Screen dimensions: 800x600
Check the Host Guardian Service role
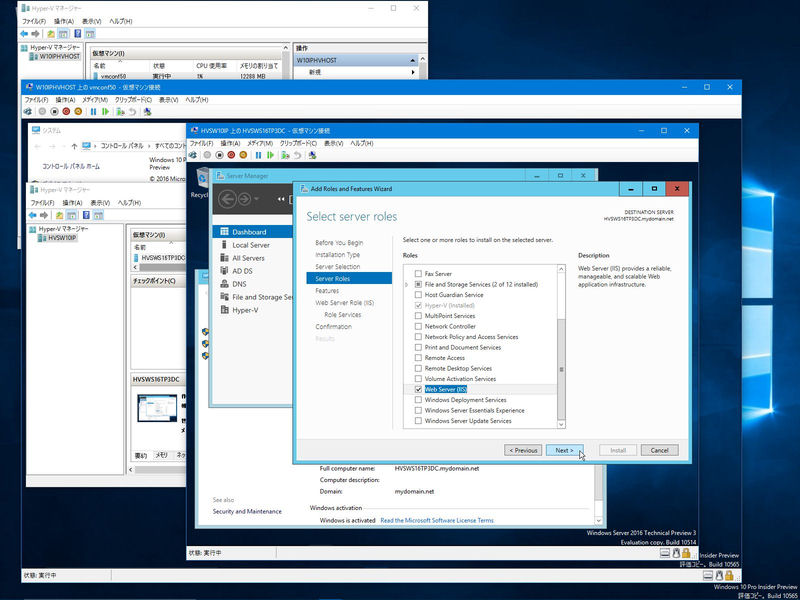(x=418, y=295)
